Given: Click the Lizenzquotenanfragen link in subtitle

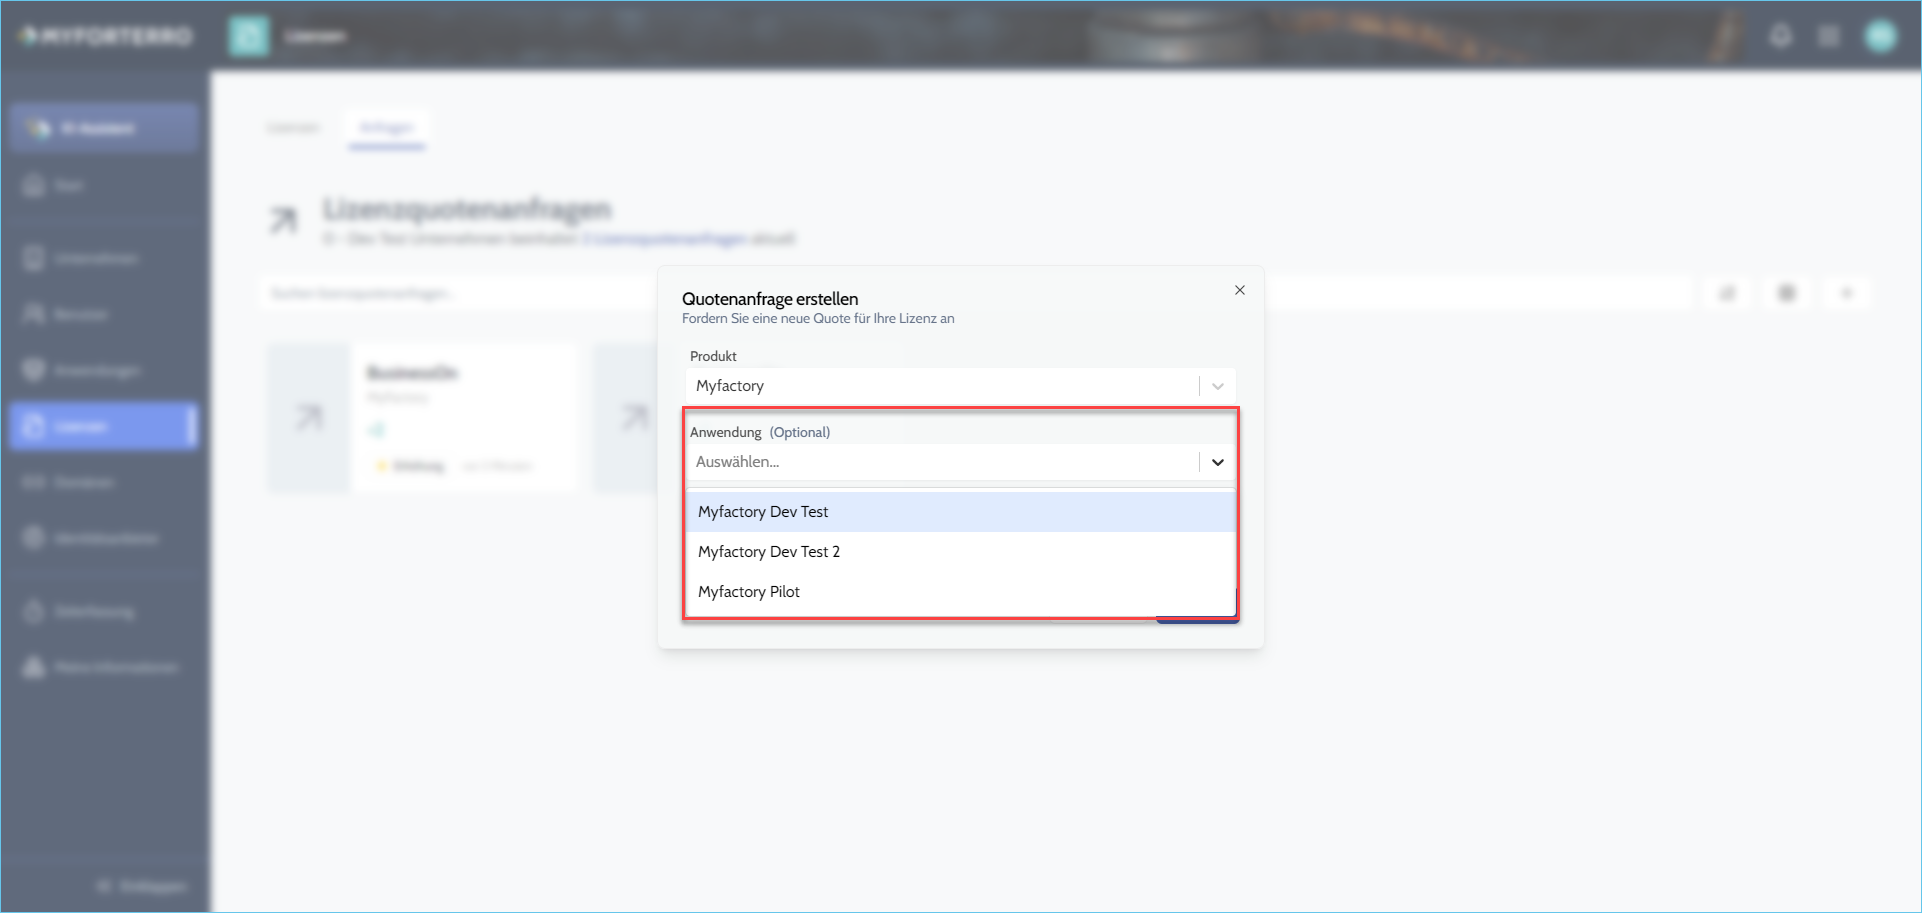Looking at the screenshot, I should tap(665, 239).
